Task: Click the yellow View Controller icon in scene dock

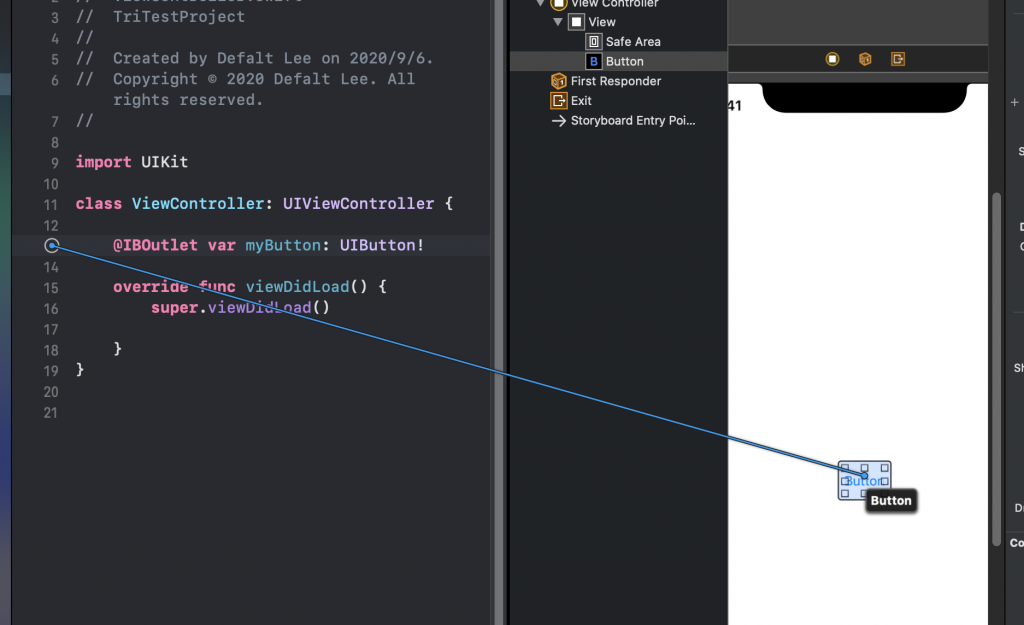Action: [x=832, y=59]
